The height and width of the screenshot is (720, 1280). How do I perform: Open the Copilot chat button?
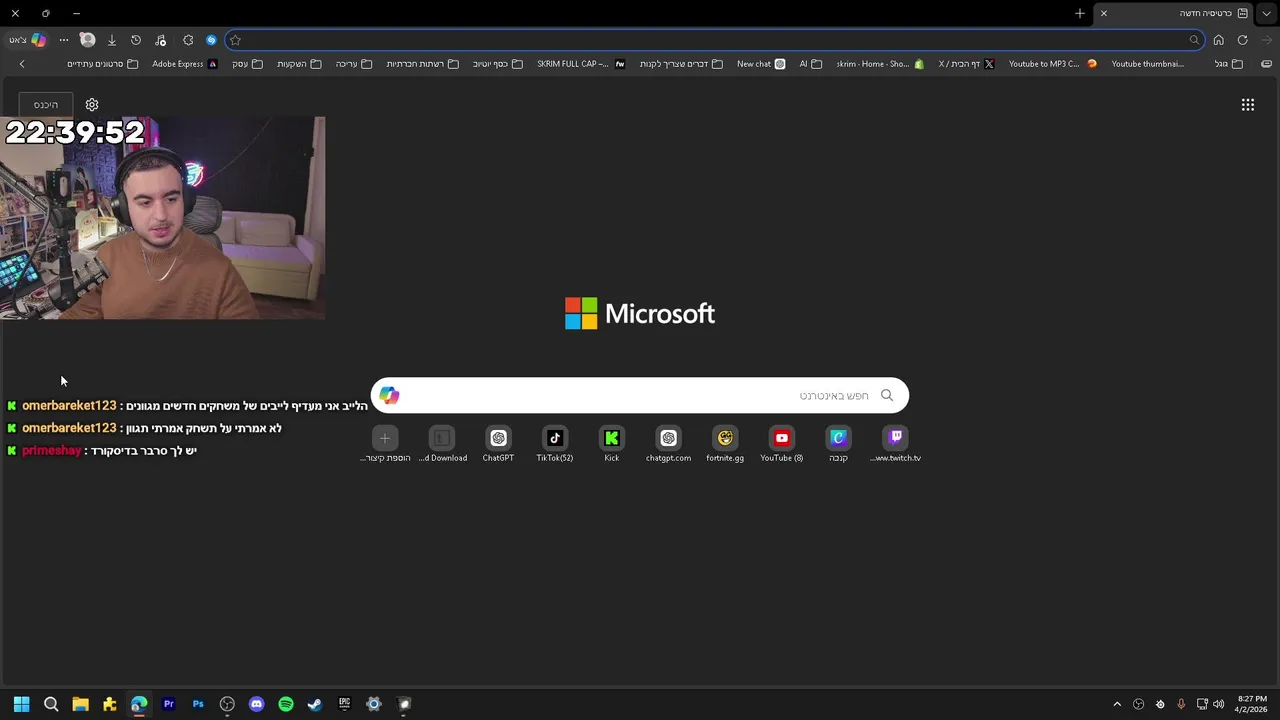28,40
